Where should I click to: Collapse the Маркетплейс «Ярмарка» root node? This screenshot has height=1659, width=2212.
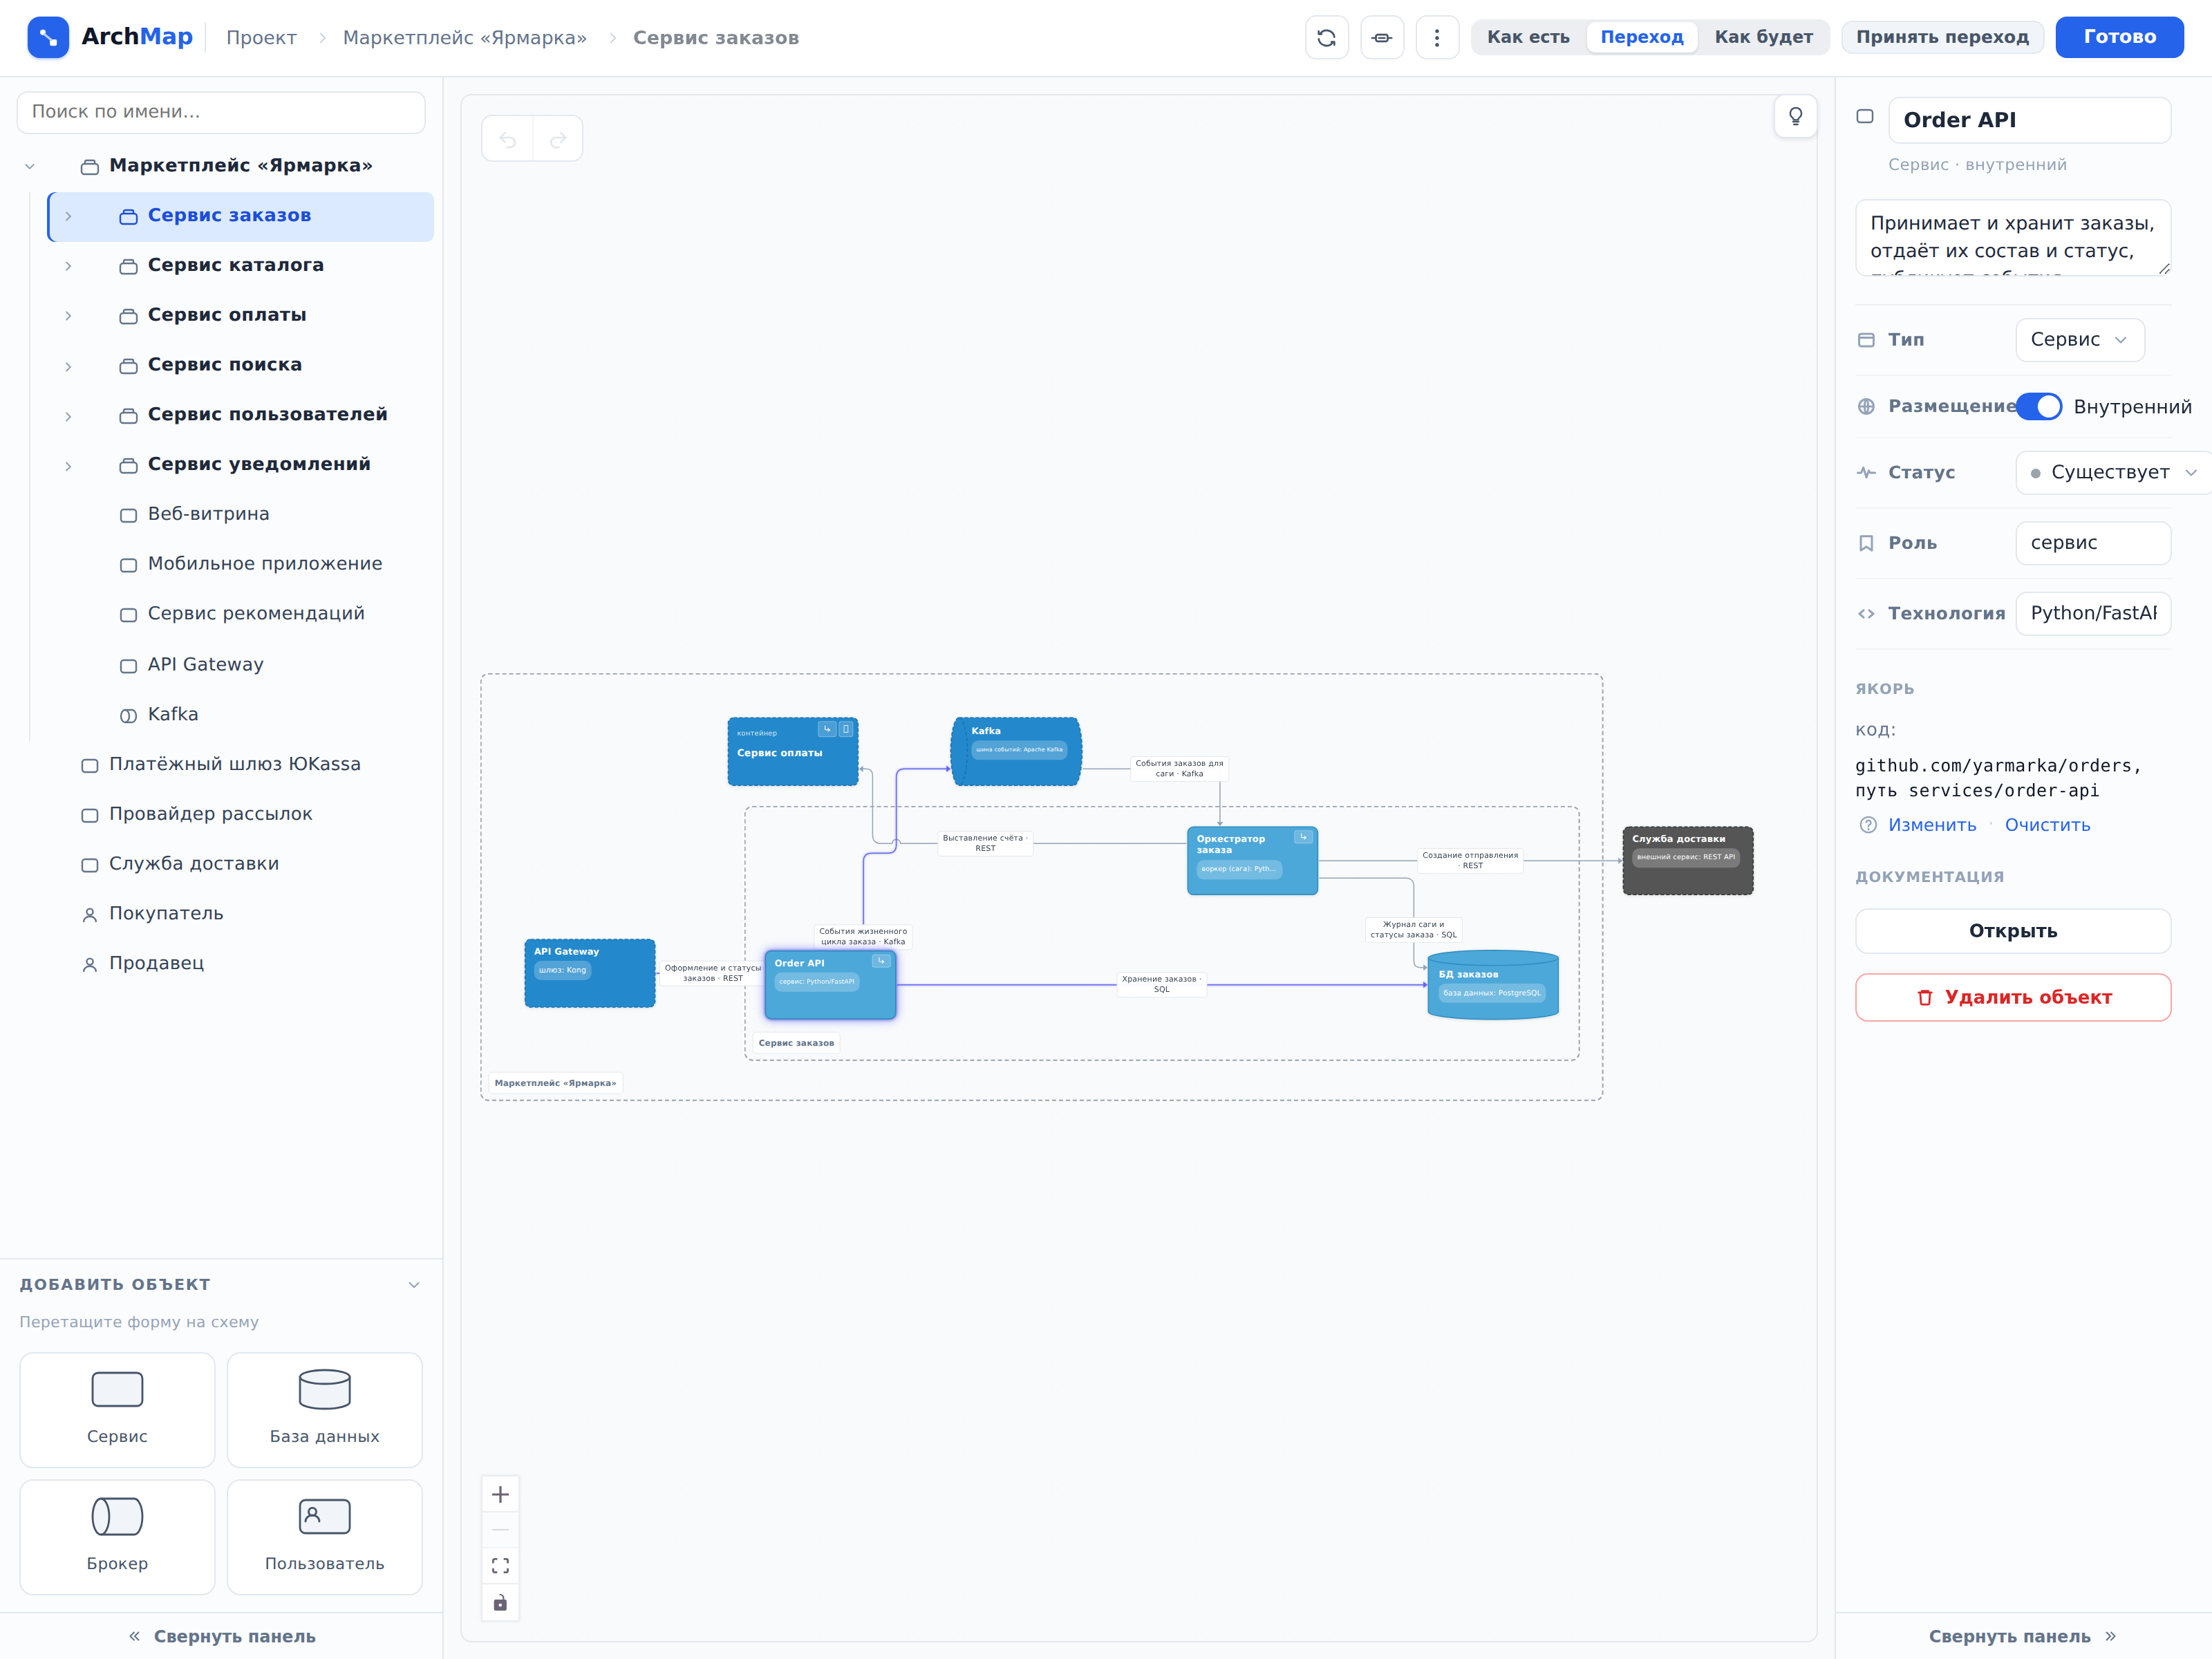point(30,166)
